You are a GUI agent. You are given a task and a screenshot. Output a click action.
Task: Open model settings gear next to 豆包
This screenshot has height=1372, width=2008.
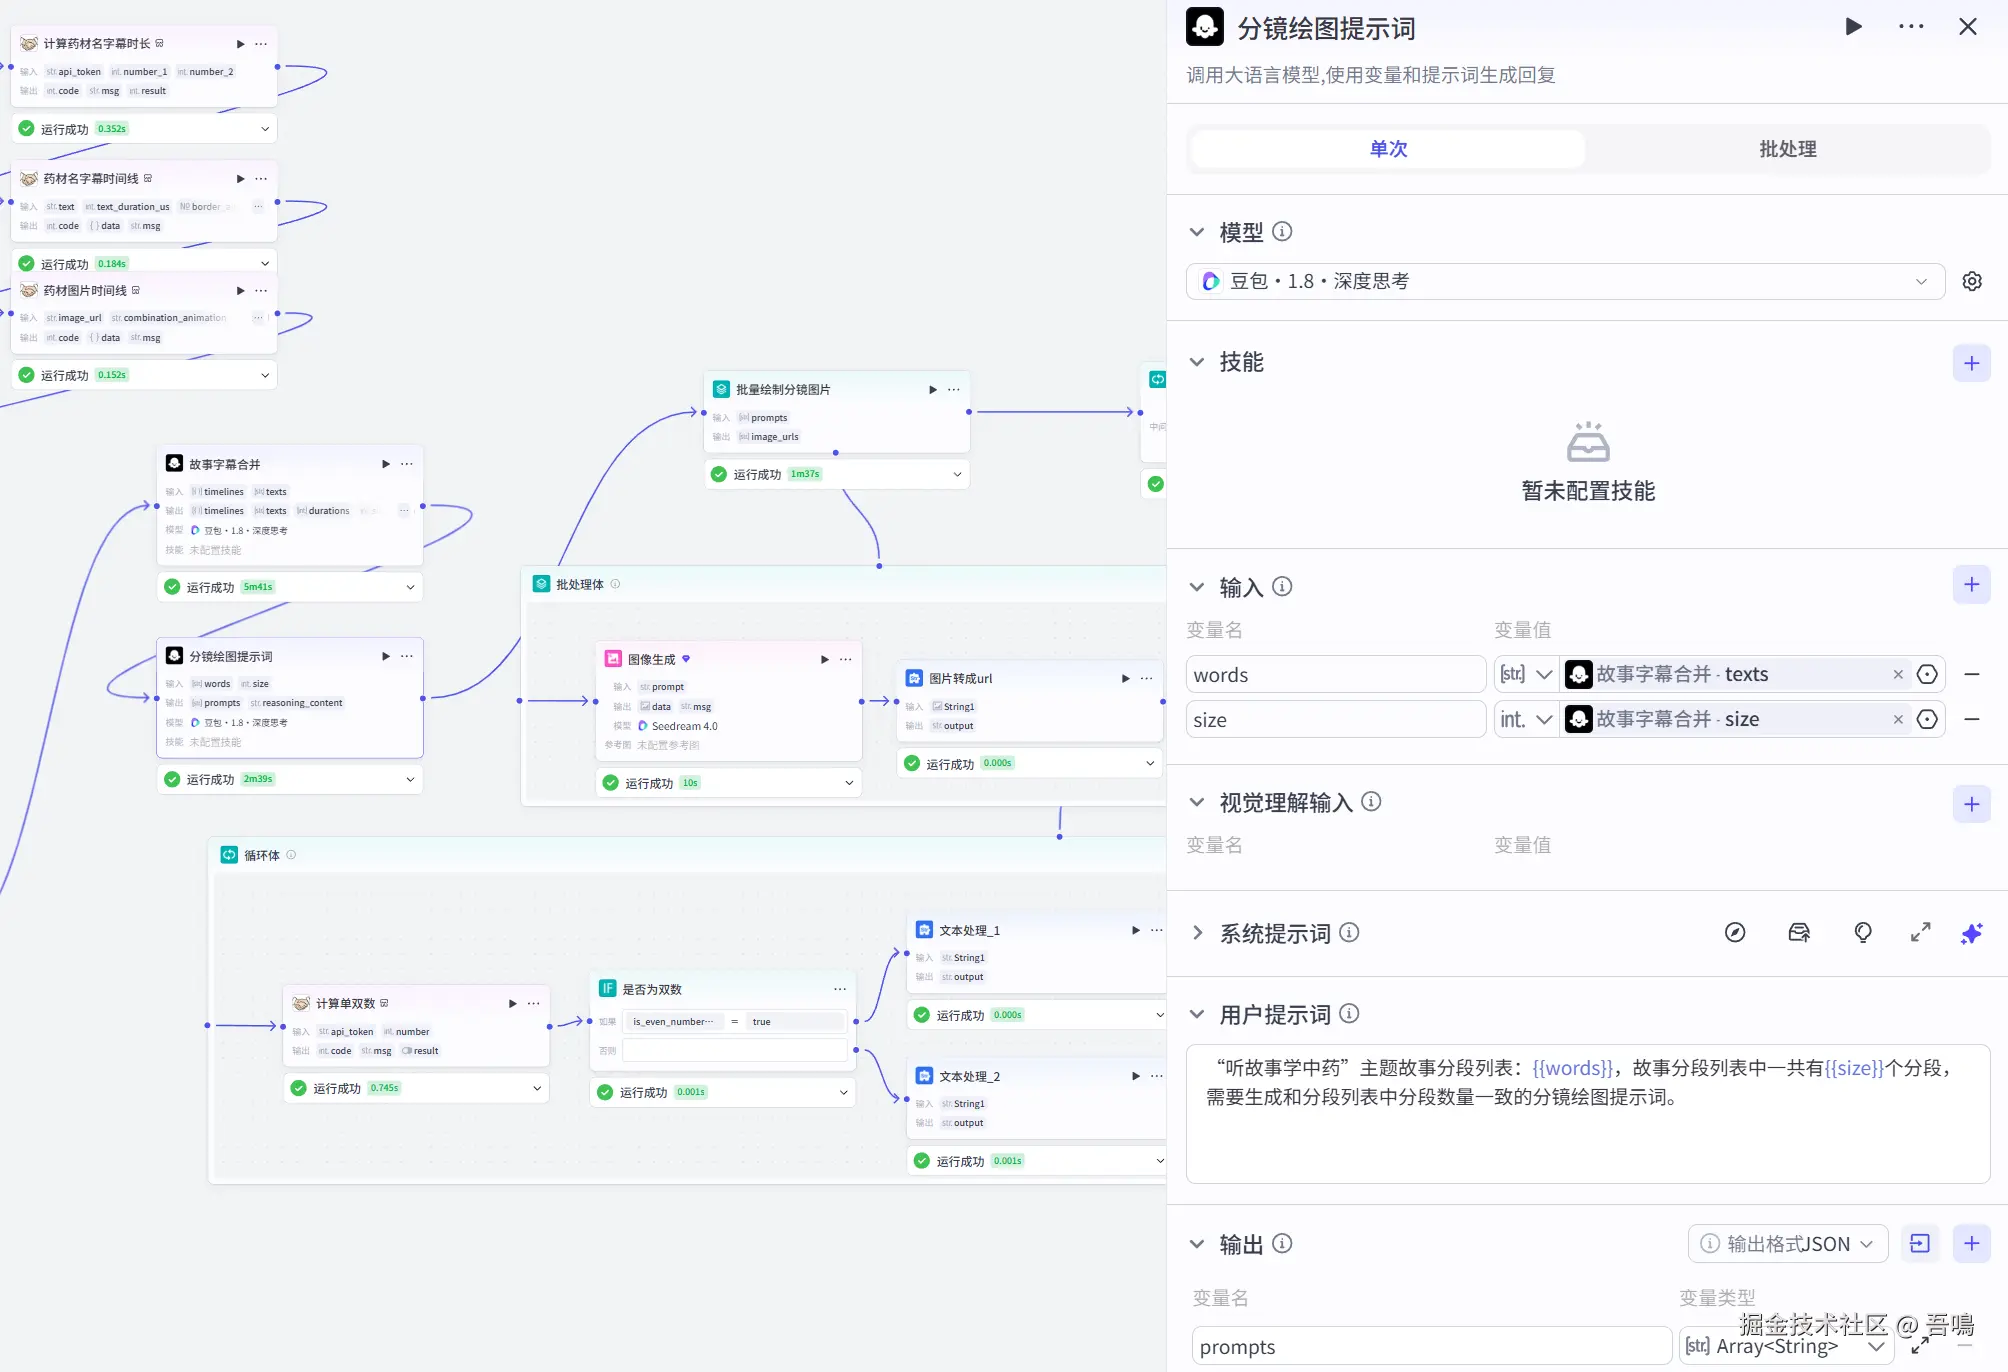(1972, 282)
